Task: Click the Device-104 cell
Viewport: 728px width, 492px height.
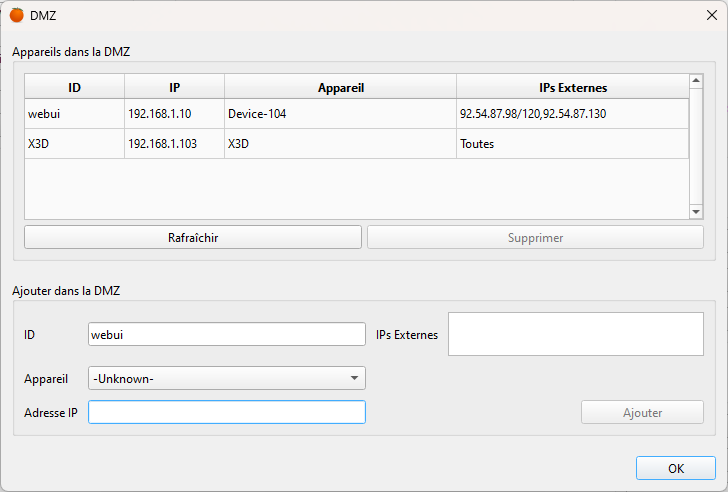Action: tap(341, 114)
